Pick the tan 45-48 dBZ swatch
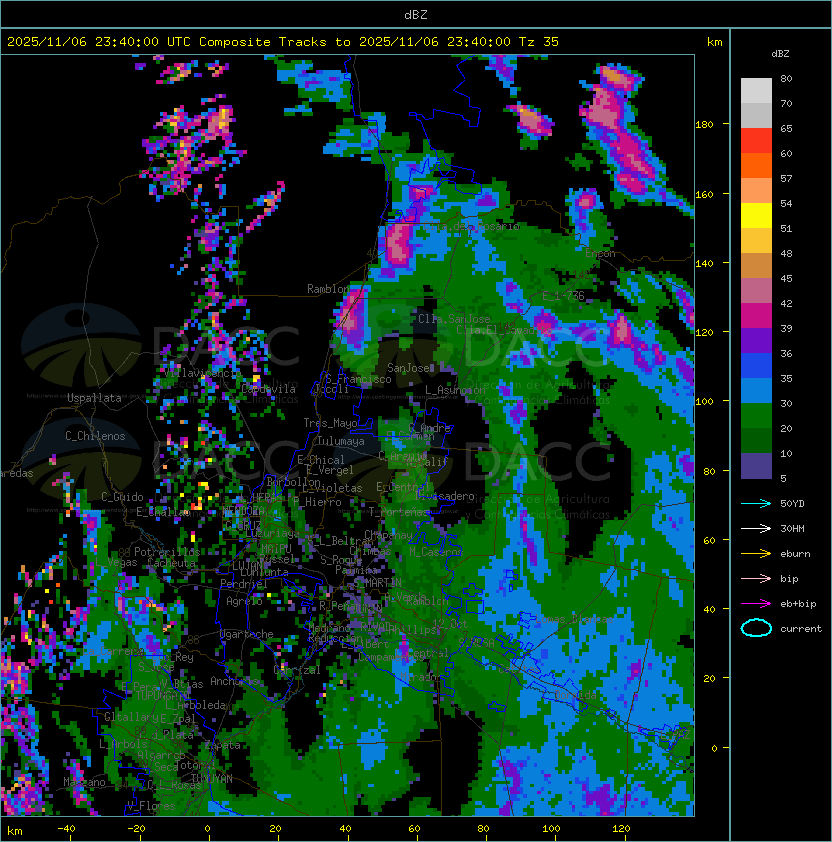Image resolution: width=832 pixels, height=842 pixels. [756, 265]
